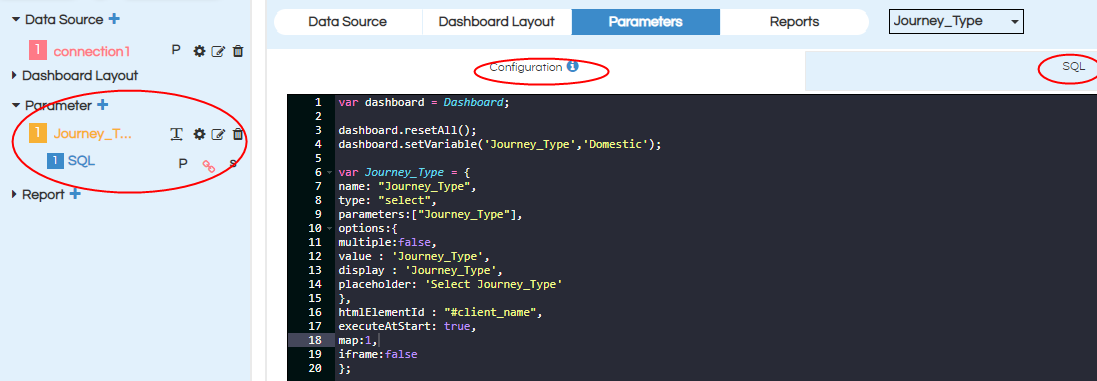Select Journey_T... parameter in the sidebar
This screenshot has width=1097, height=381.
[93, 134]
